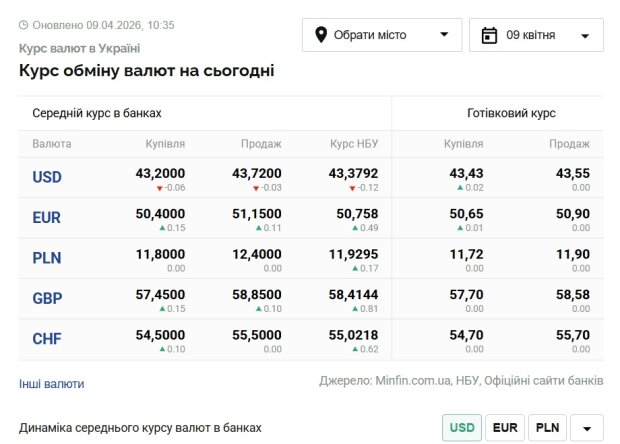This screenshot has height=444, width=620.
Task: Select the 'Готівковий курс' header
Action: (511, 113)
